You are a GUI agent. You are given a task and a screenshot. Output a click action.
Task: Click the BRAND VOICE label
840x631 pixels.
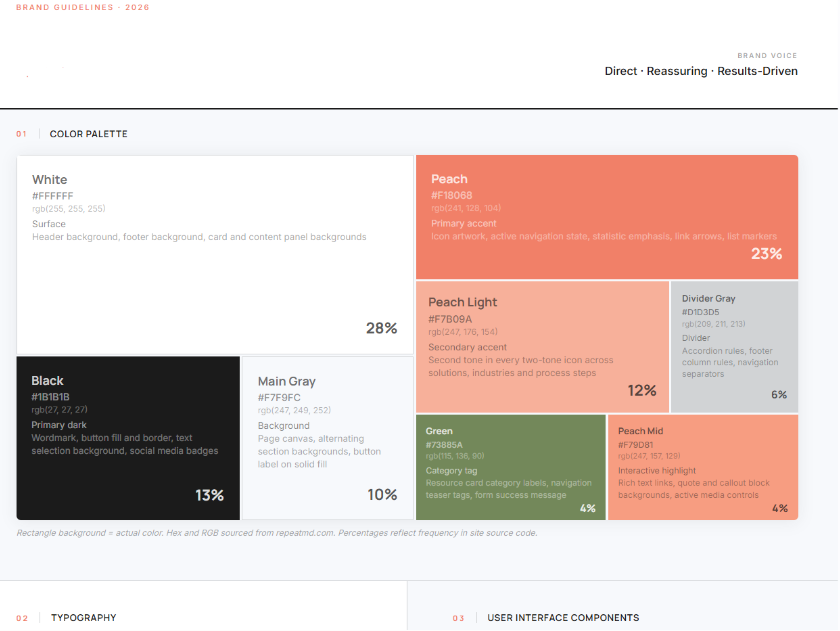767,56
